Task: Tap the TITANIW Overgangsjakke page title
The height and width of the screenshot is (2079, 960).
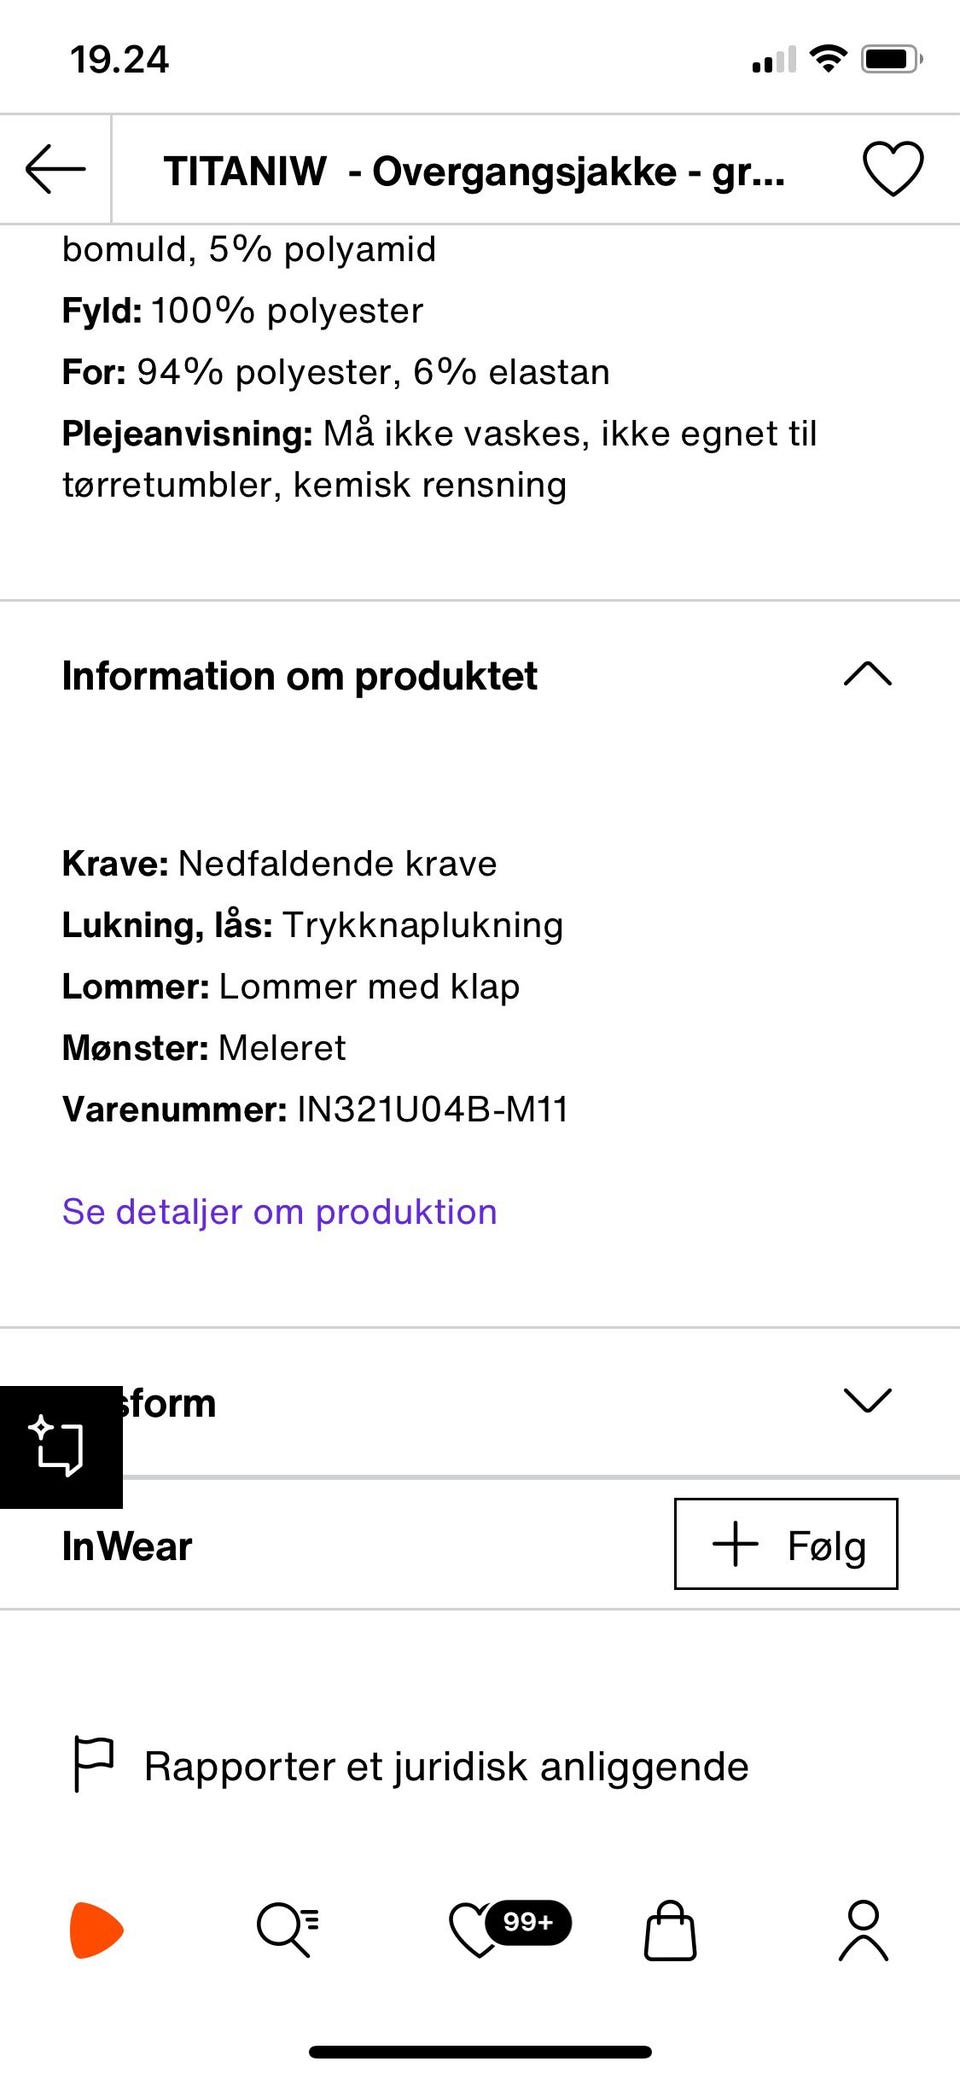Action: [x=474, y=171]
